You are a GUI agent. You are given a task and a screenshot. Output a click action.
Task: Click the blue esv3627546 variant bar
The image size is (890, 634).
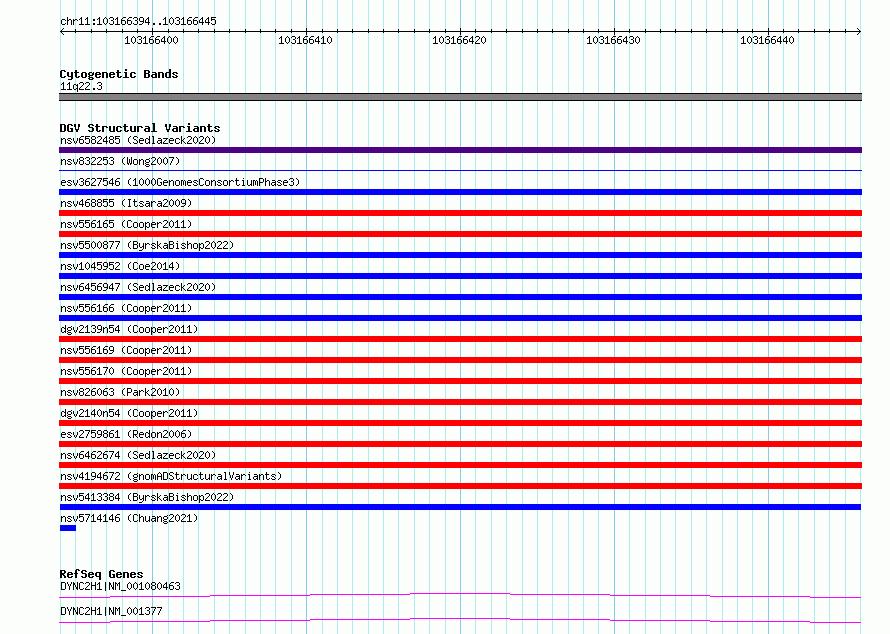pyautogui.click(x=460, y=192)
